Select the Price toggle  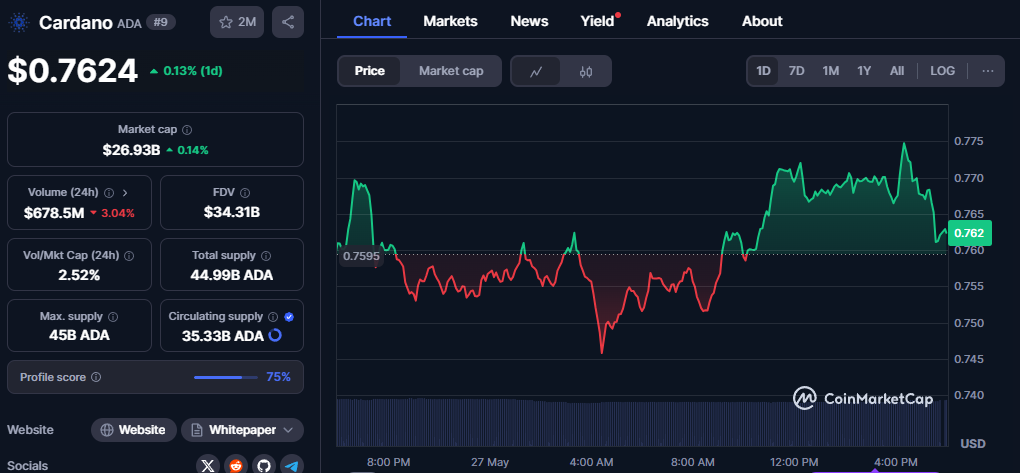point(369,71)
